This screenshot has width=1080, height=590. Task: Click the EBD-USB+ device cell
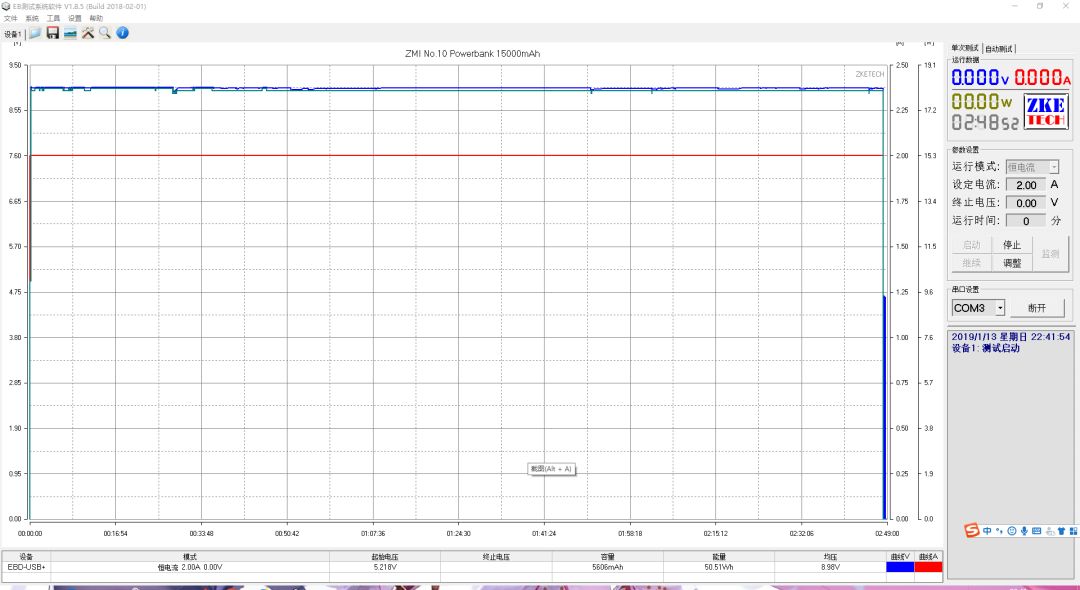(26, 567)
